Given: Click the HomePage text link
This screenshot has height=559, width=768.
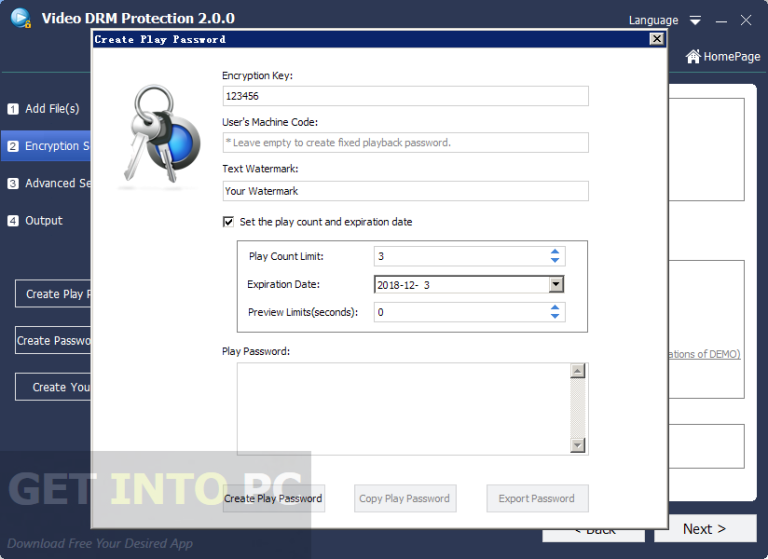Looking at the screenshot, I should coord(732,57).
